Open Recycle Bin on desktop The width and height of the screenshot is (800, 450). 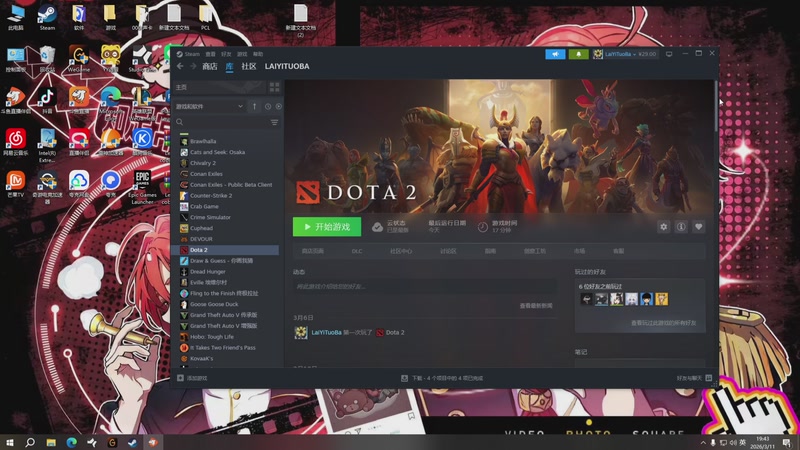(x=47, y=59)
